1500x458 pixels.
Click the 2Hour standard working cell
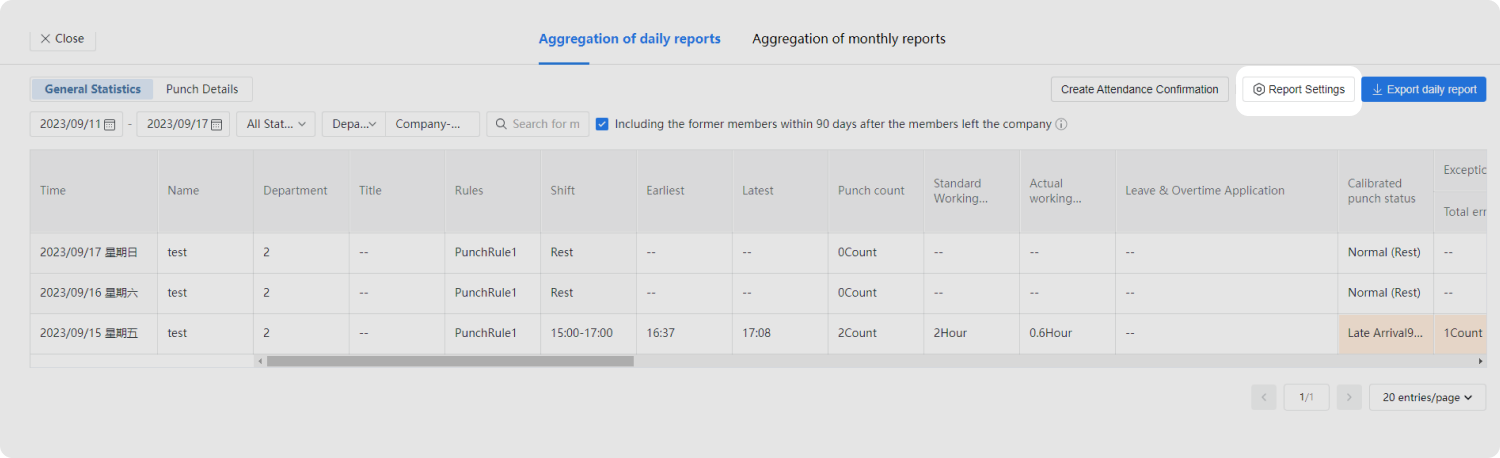point(971,333)
